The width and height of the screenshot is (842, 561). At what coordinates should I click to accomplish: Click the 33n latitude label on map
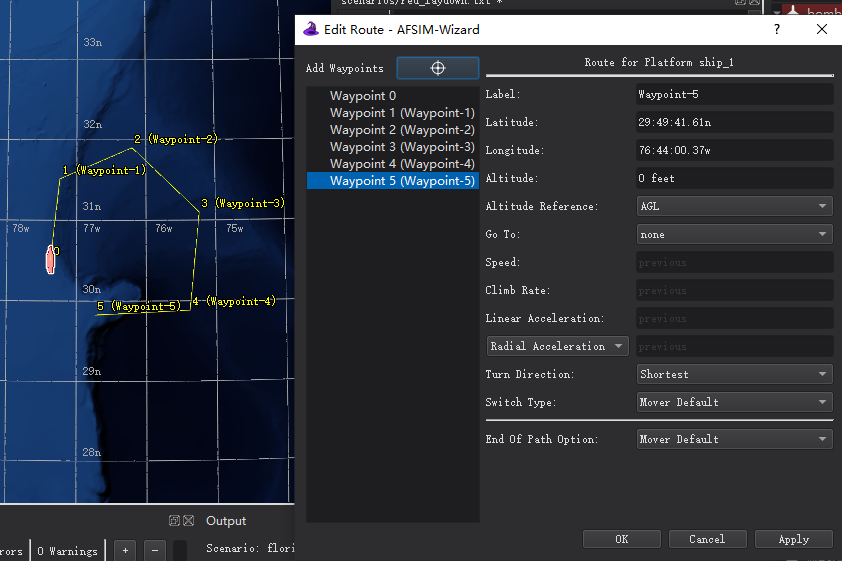pos(92,42)
